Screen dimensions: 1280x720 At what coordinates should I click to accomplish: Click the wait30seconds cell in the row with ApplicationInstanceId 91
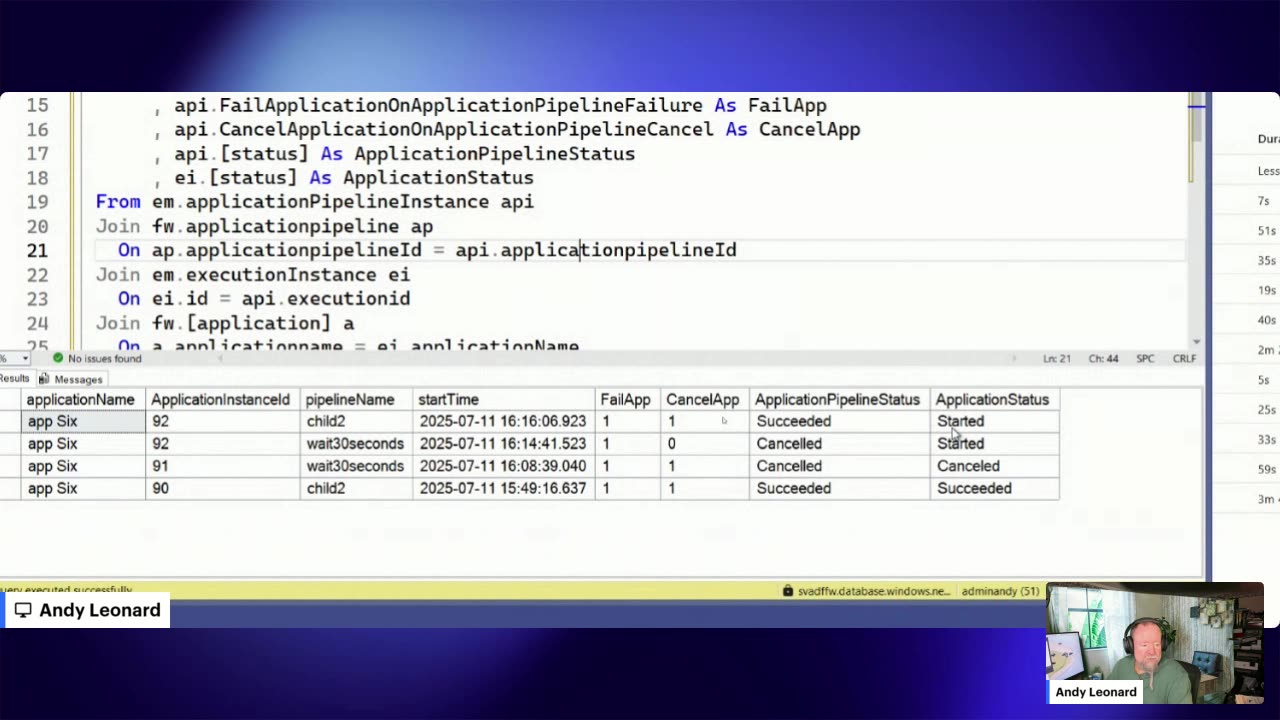point(356,466)
